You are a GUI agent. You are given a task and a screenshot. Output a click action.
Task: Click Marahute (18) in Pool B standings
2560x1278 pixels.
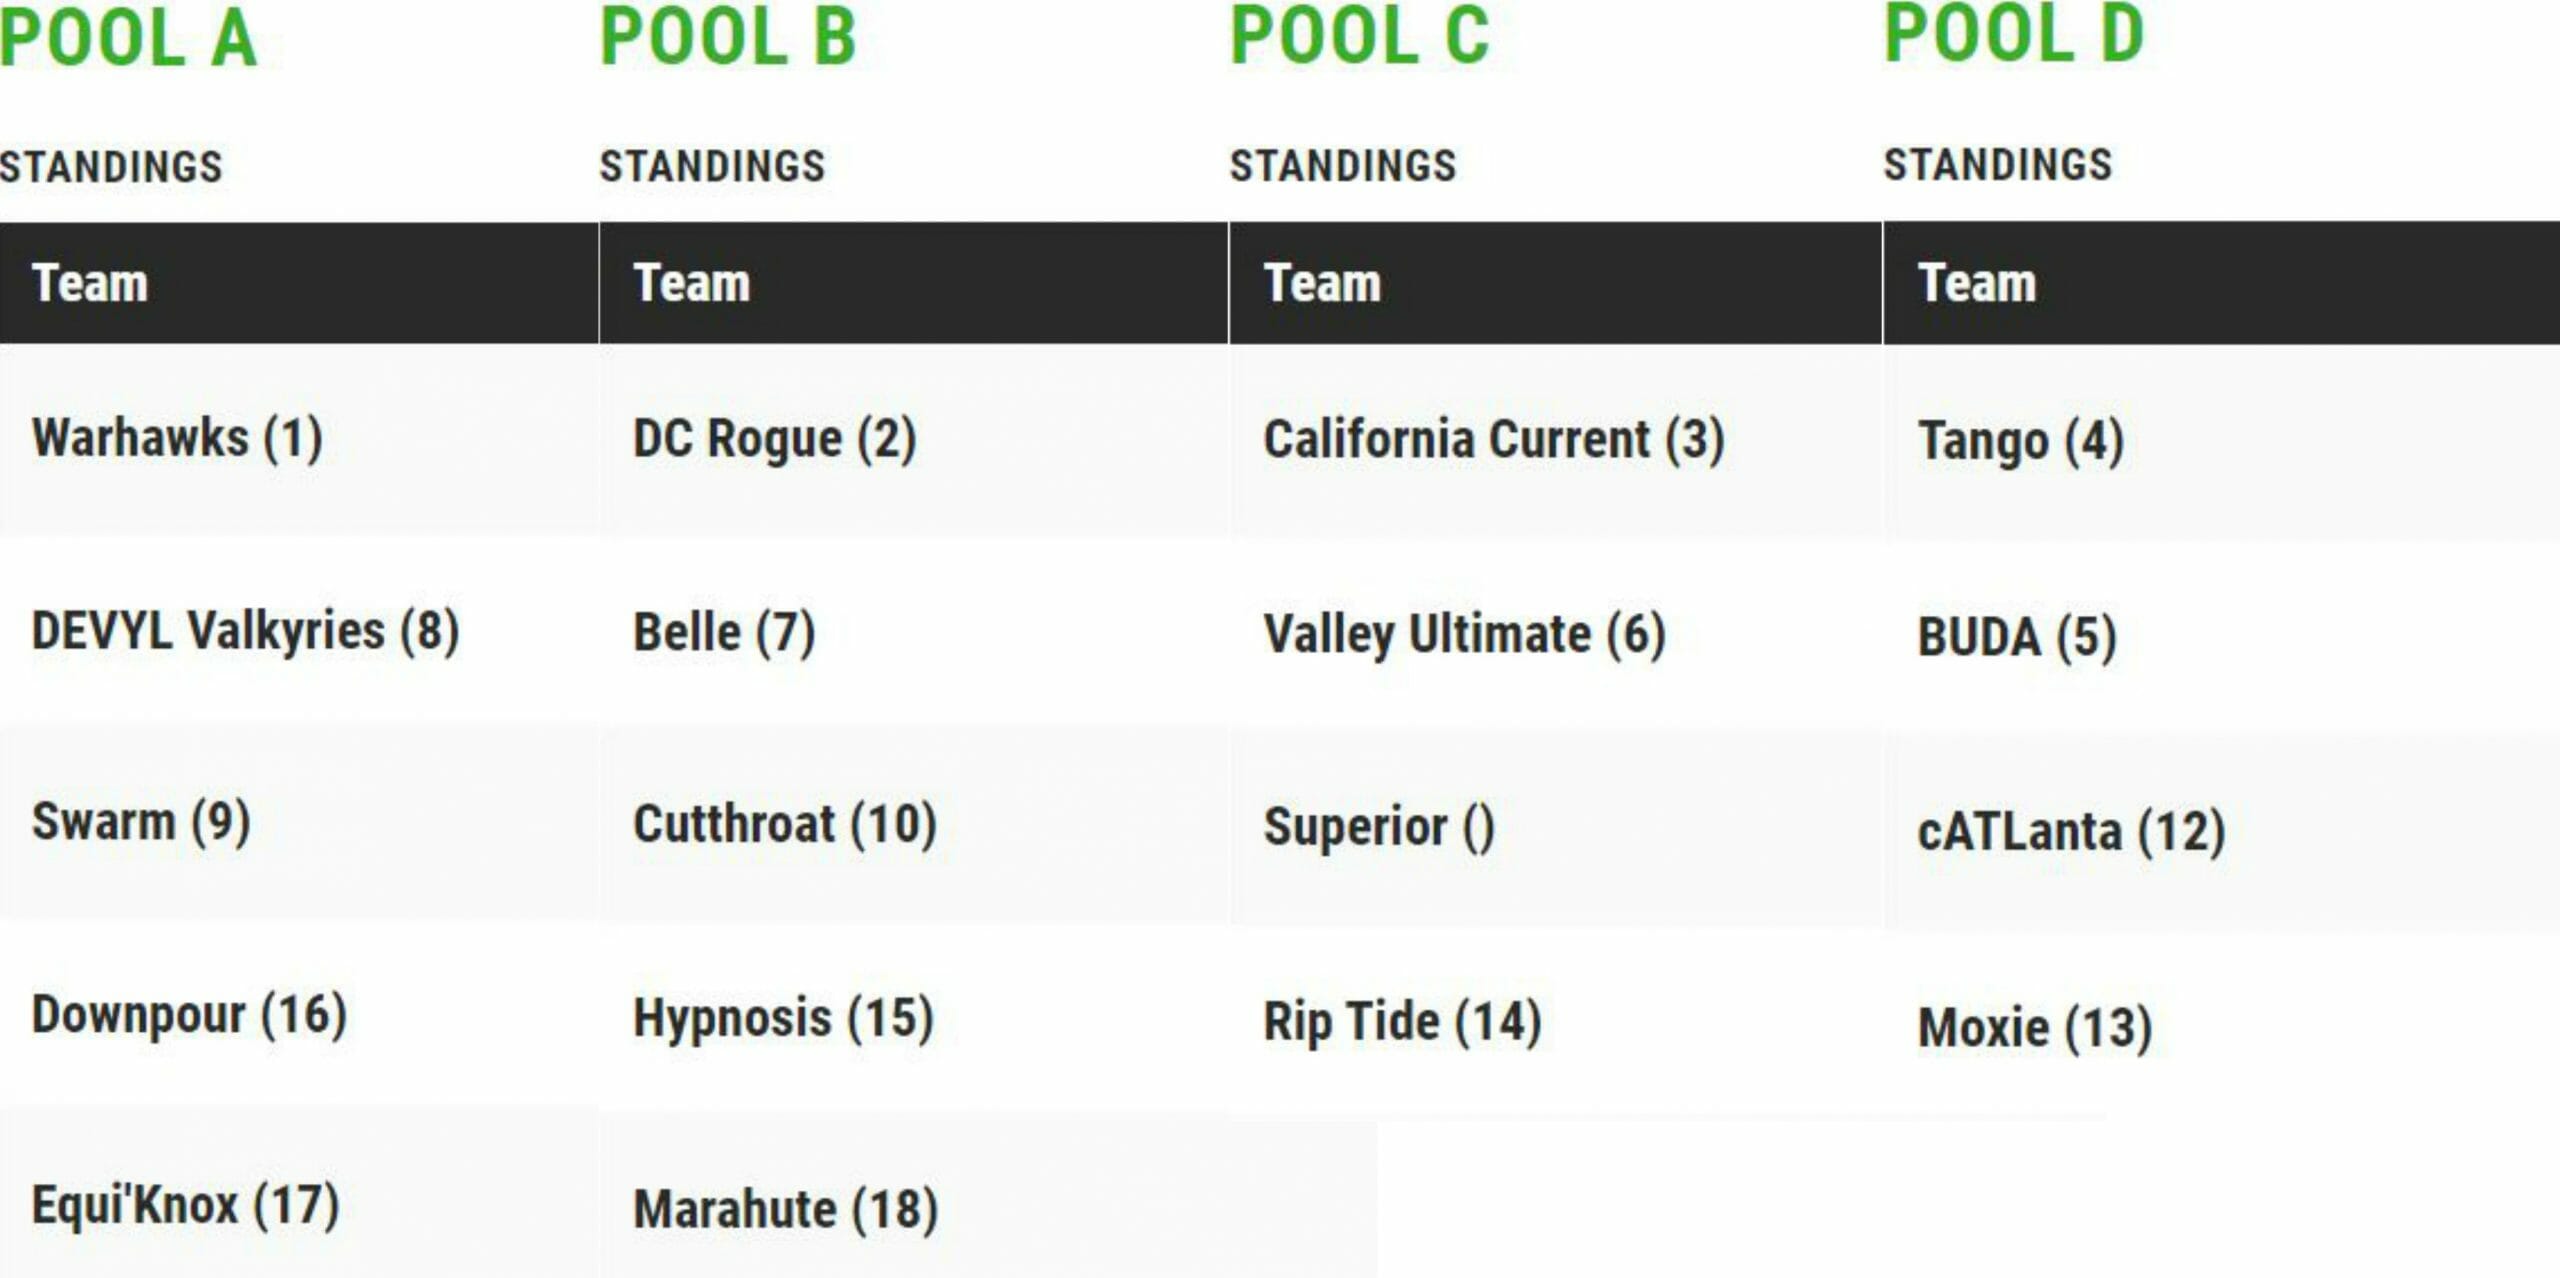(785, 1209)
